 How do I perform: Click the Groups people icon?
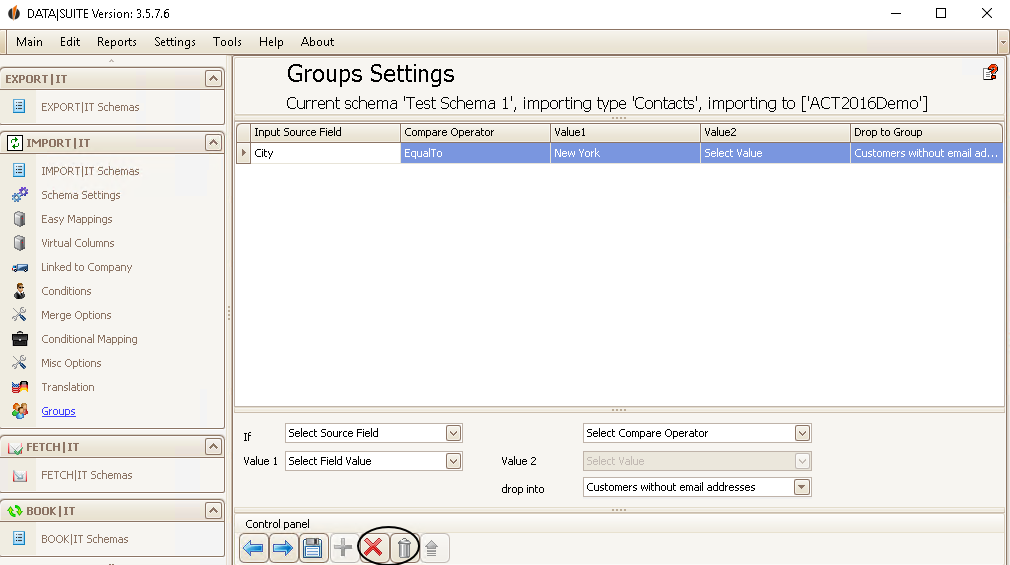tap(19, 410)
